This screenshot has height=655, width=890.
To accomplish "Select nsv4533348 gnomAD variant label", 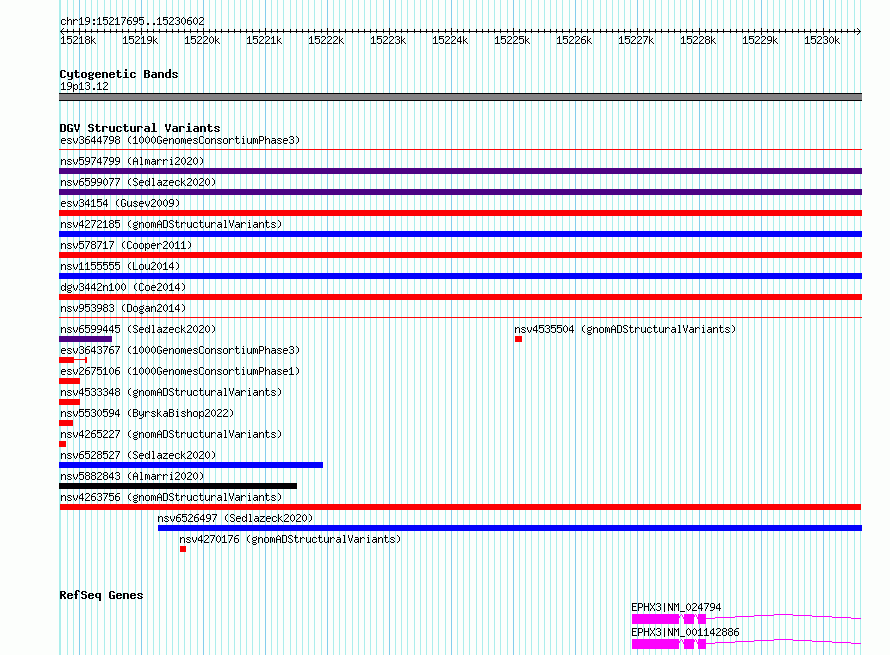I will tap(171, 392).
